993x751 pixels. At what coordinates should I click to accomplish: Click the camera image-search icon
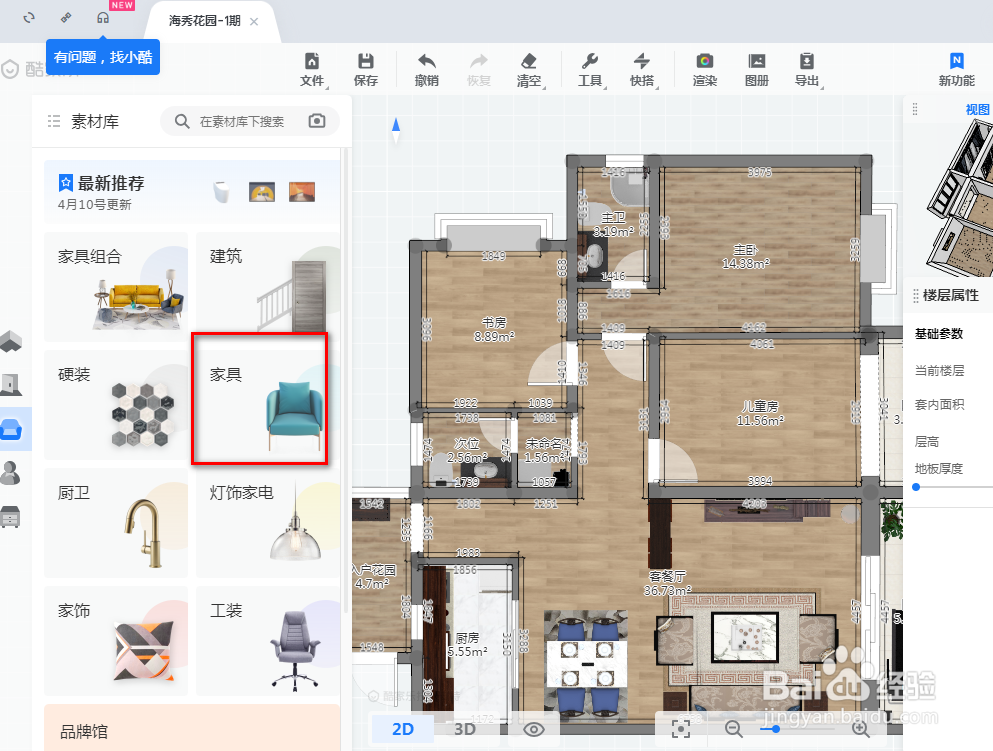[317, 121]
